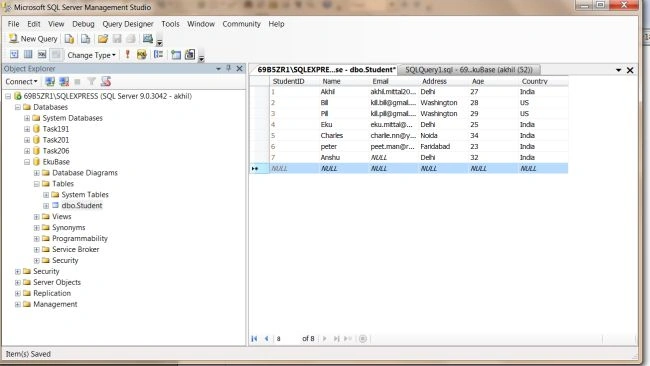Click the Refresh icon in Object Explorer toolbar
This screenshot has height=366, width=650.
tap(106, 82)
